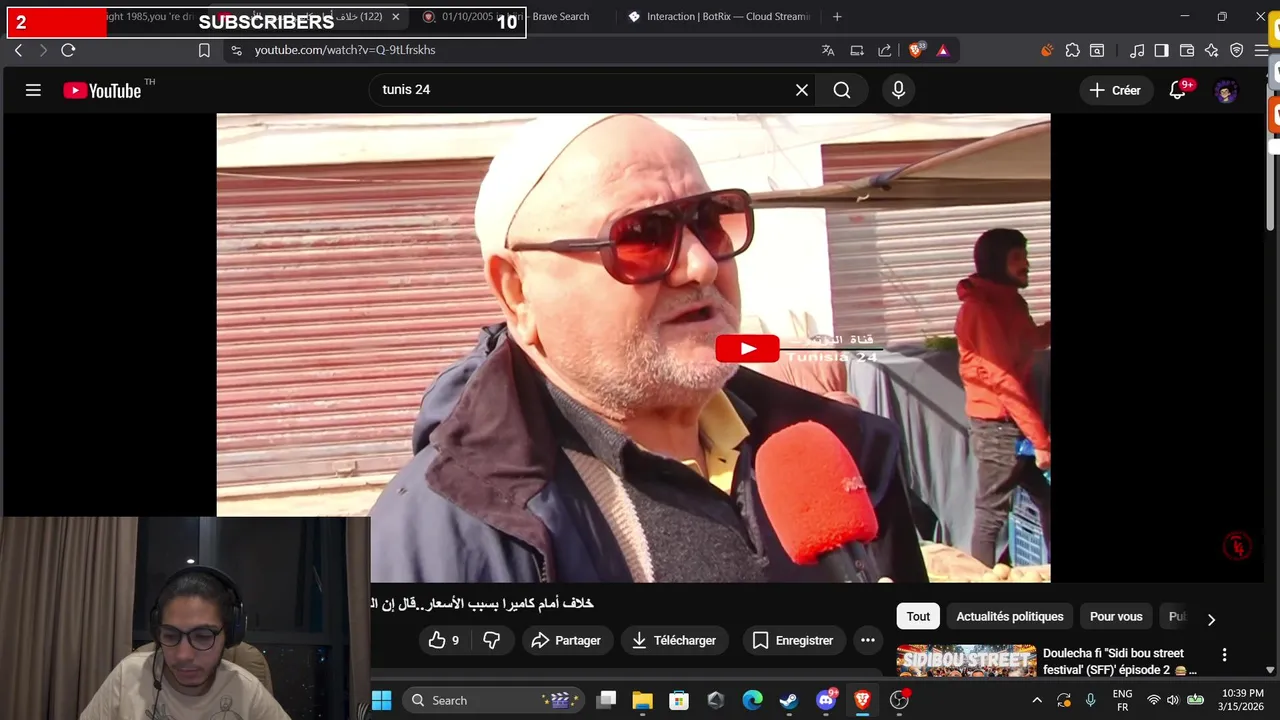Open the Sidibou Street video thumbnail
Image resolution: width=1280 pixels, height=720 pixels.
point(966,661)
